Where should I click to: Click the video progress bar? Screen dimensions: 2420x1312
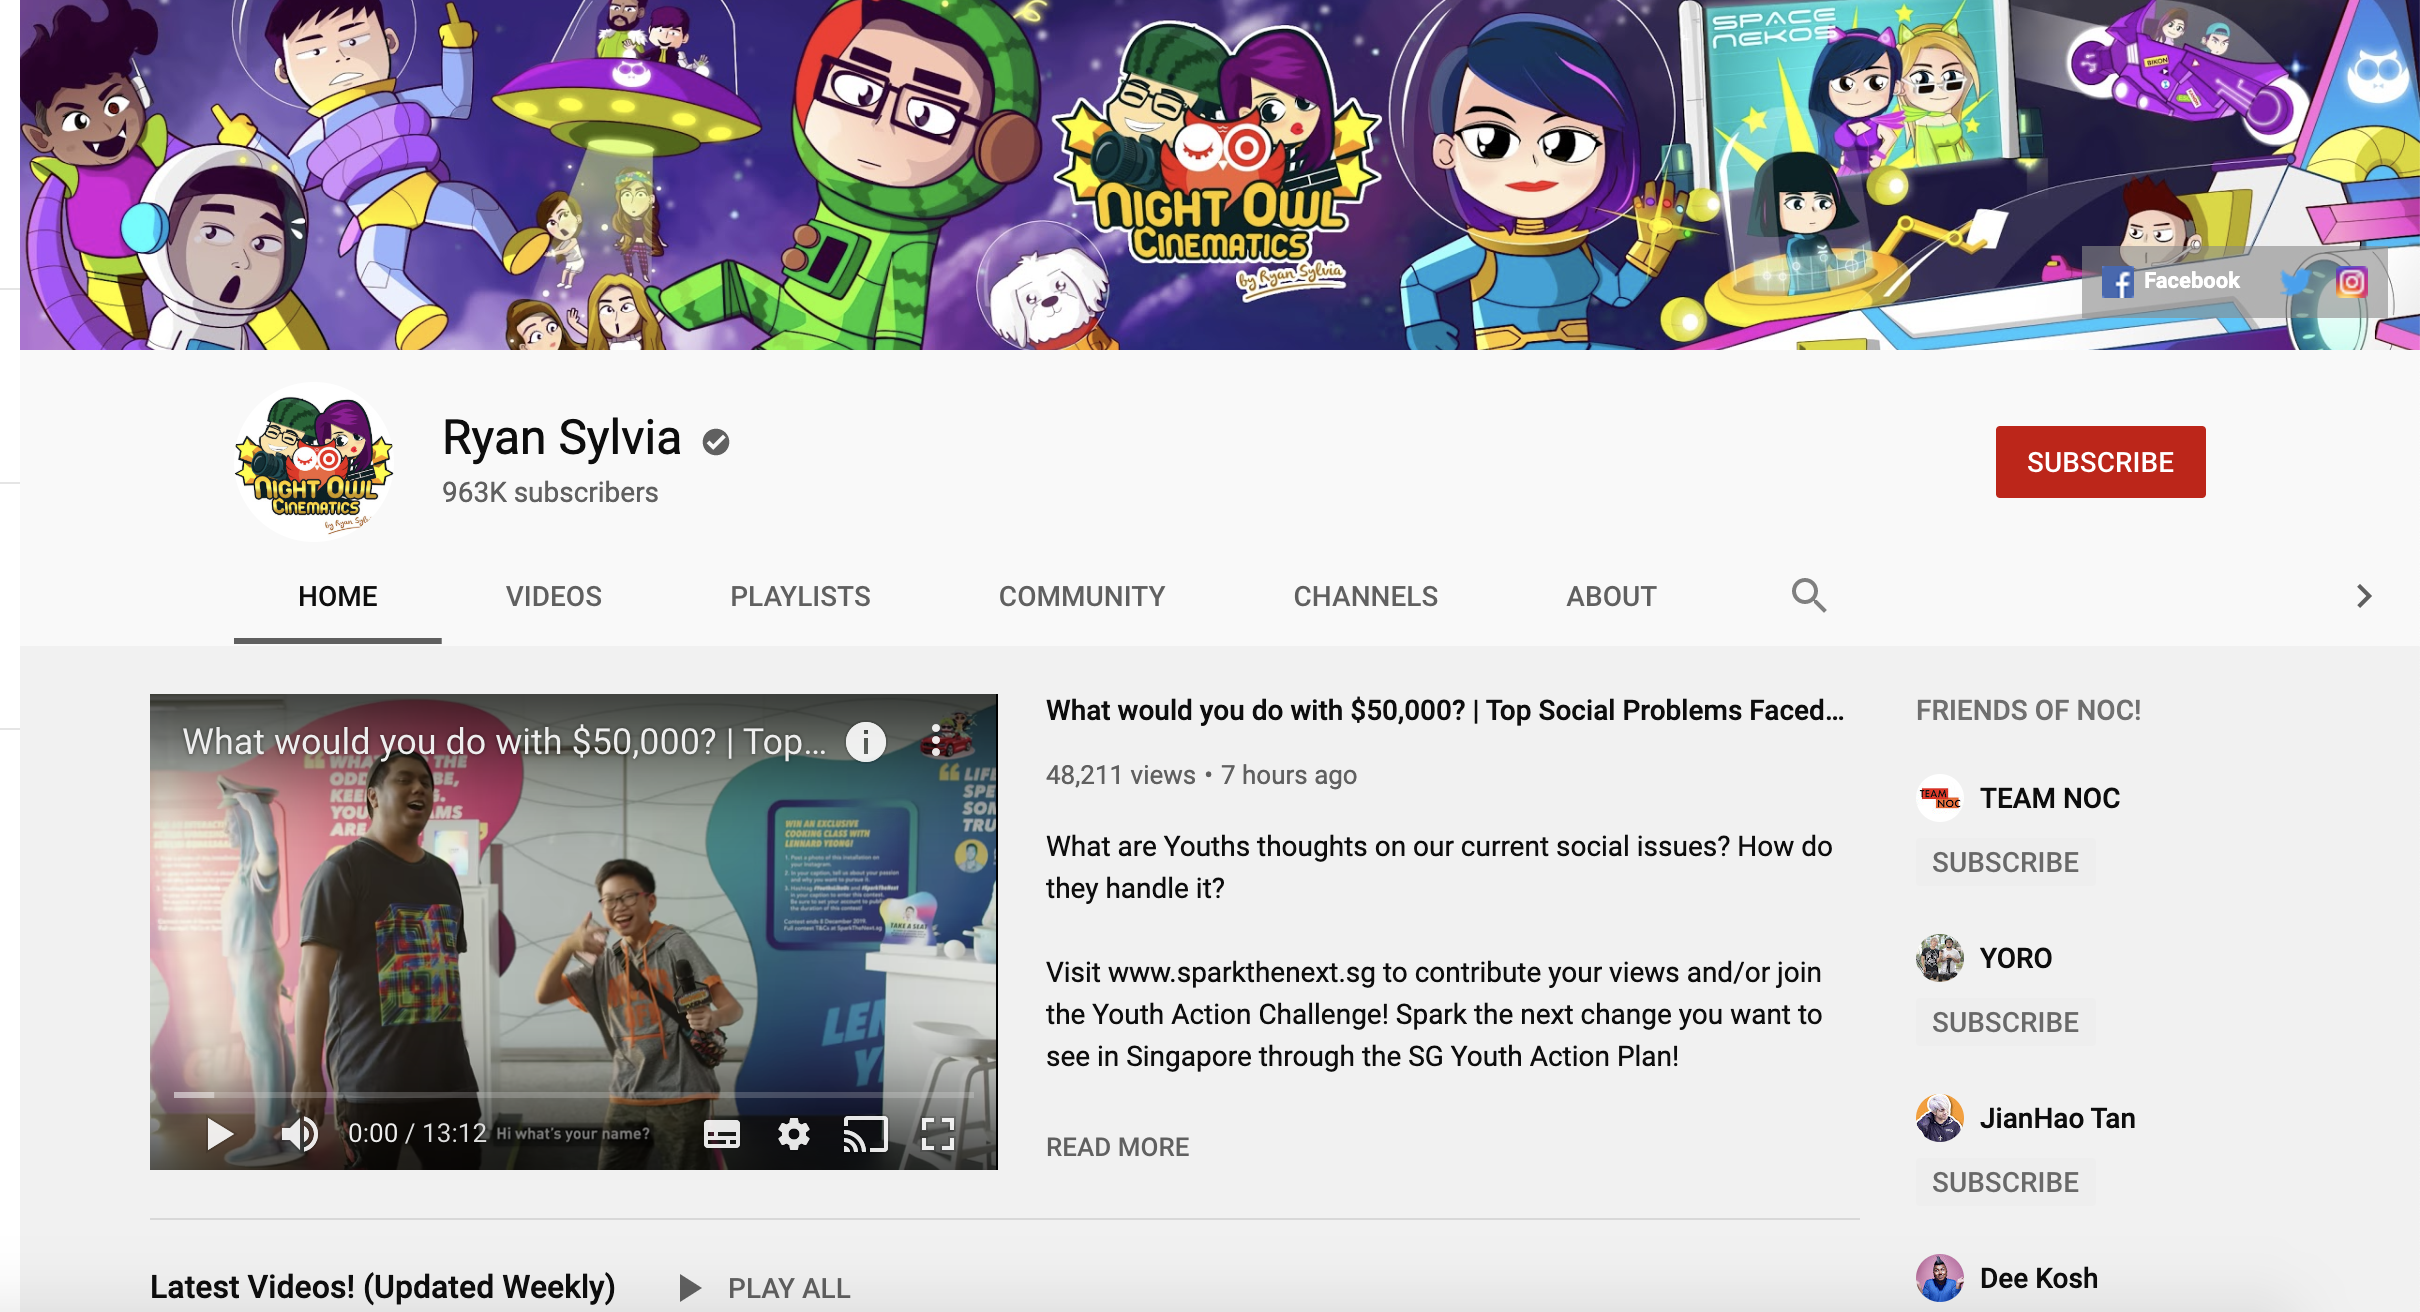click(574, 1095)
